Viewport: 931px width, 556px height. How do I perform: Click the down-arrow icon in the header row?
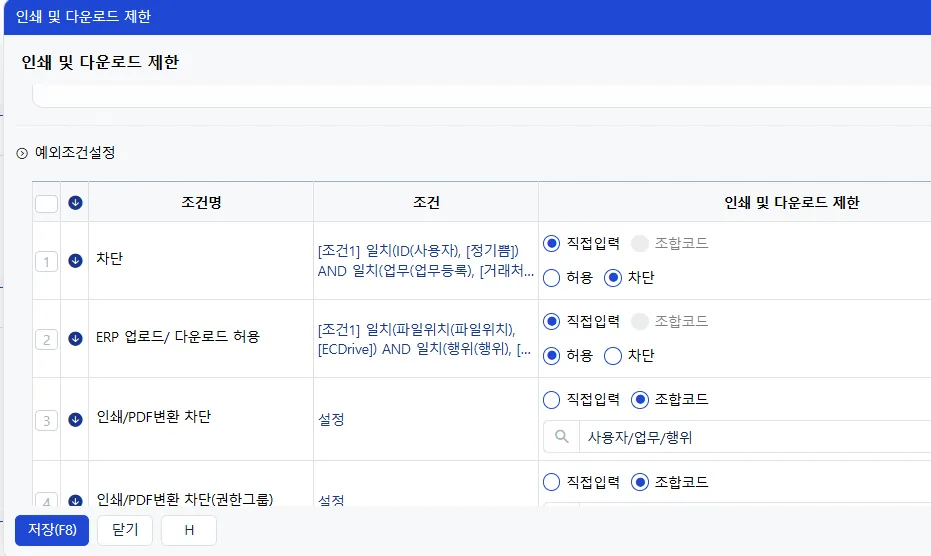click(x=75, y=203)
